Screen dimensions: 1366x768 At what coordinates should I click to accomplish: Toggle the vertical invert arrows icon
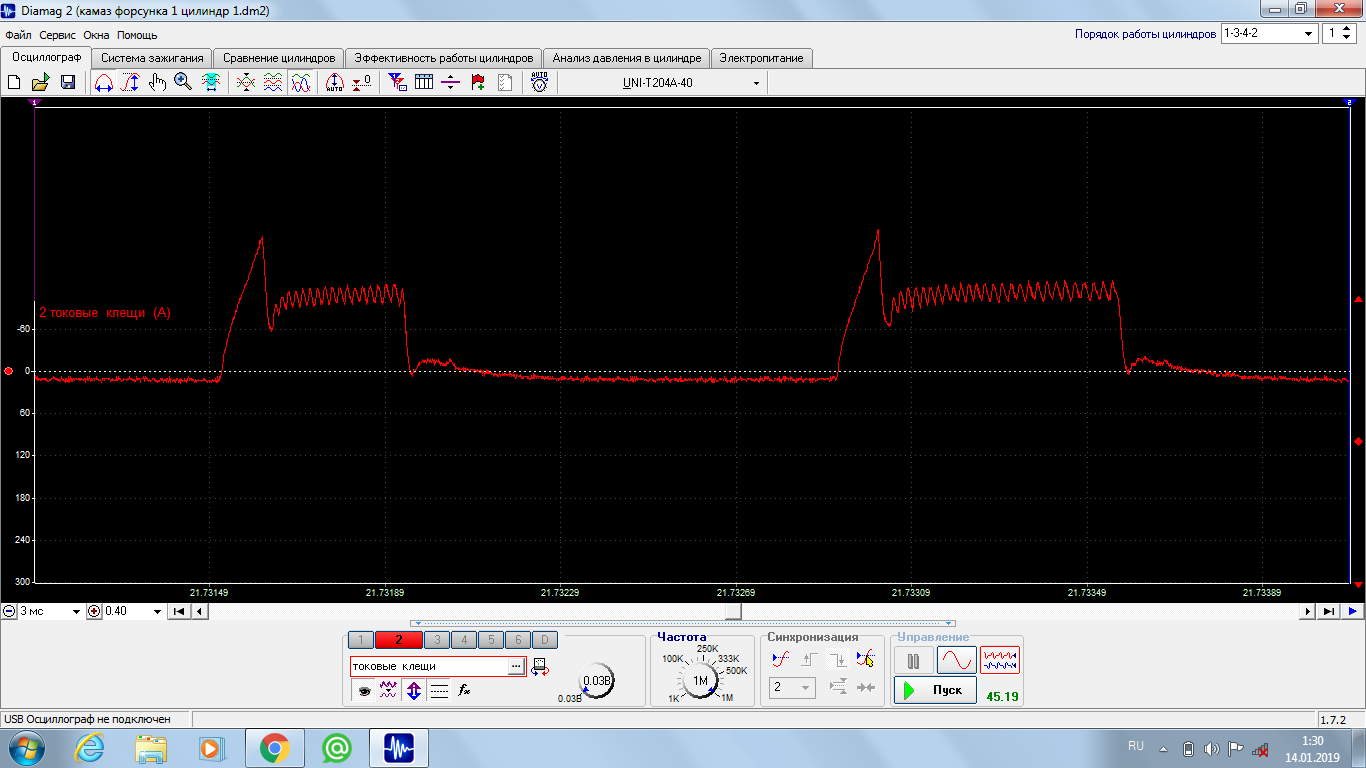[414, 690]
